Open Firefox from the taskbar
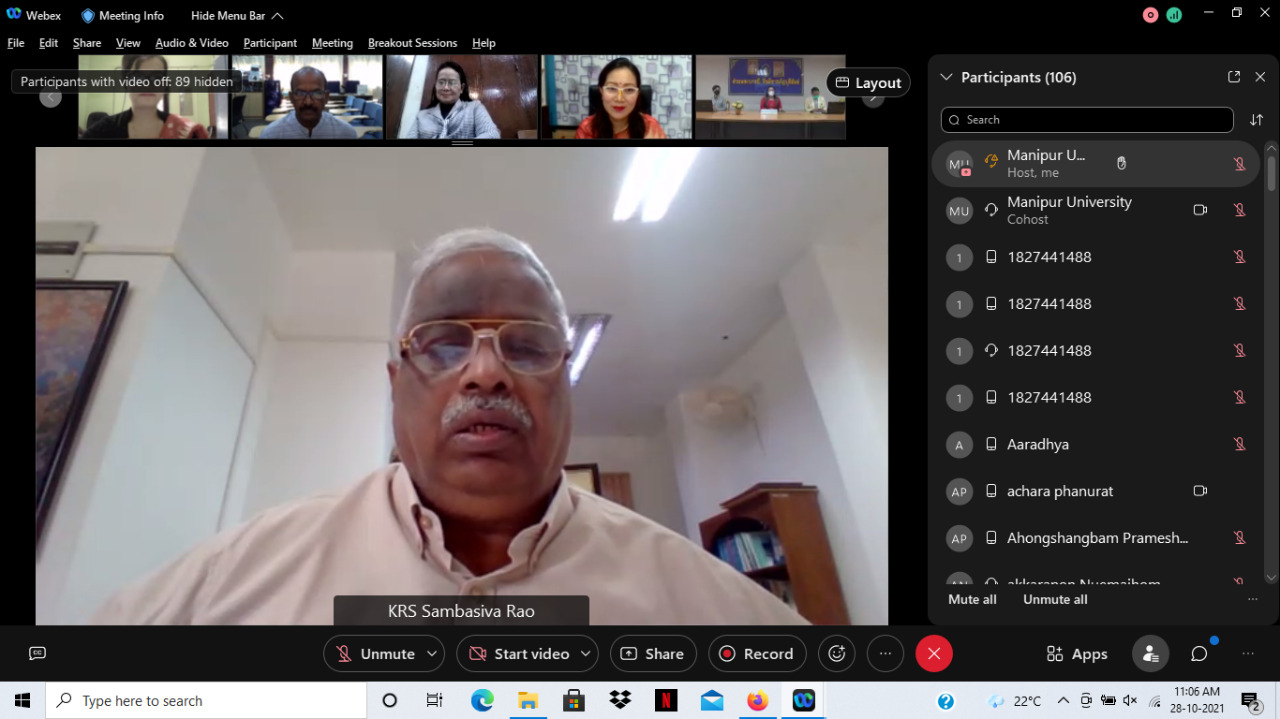The height and width of the screenshot is (719, 1280). 758,700
